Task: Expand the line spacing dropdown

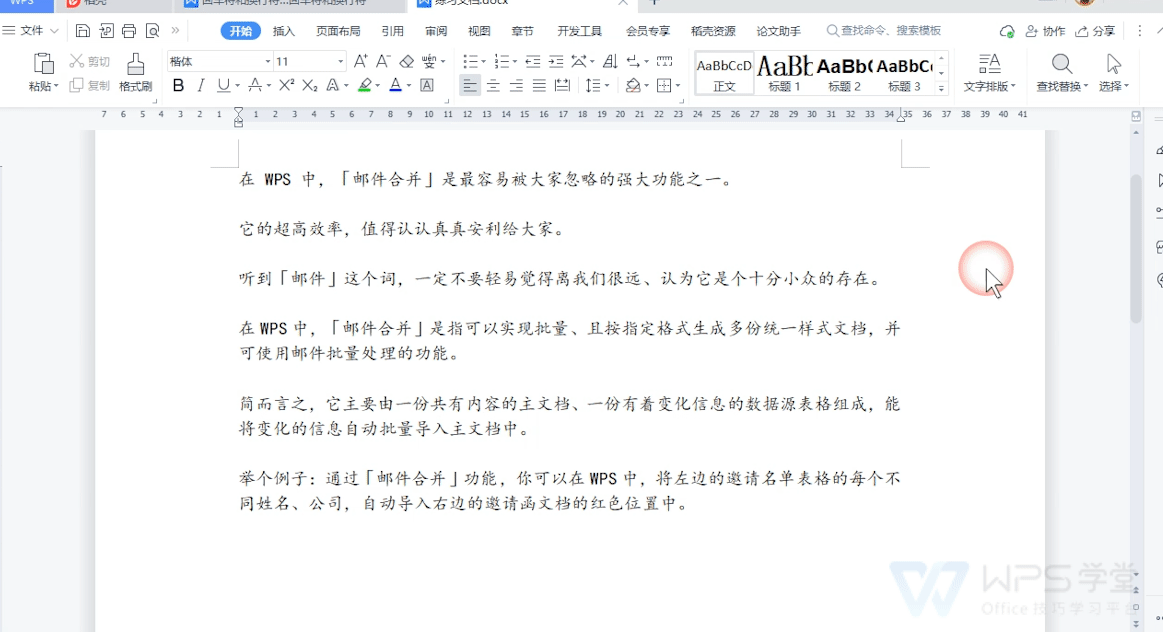Action: pos(607,85)
